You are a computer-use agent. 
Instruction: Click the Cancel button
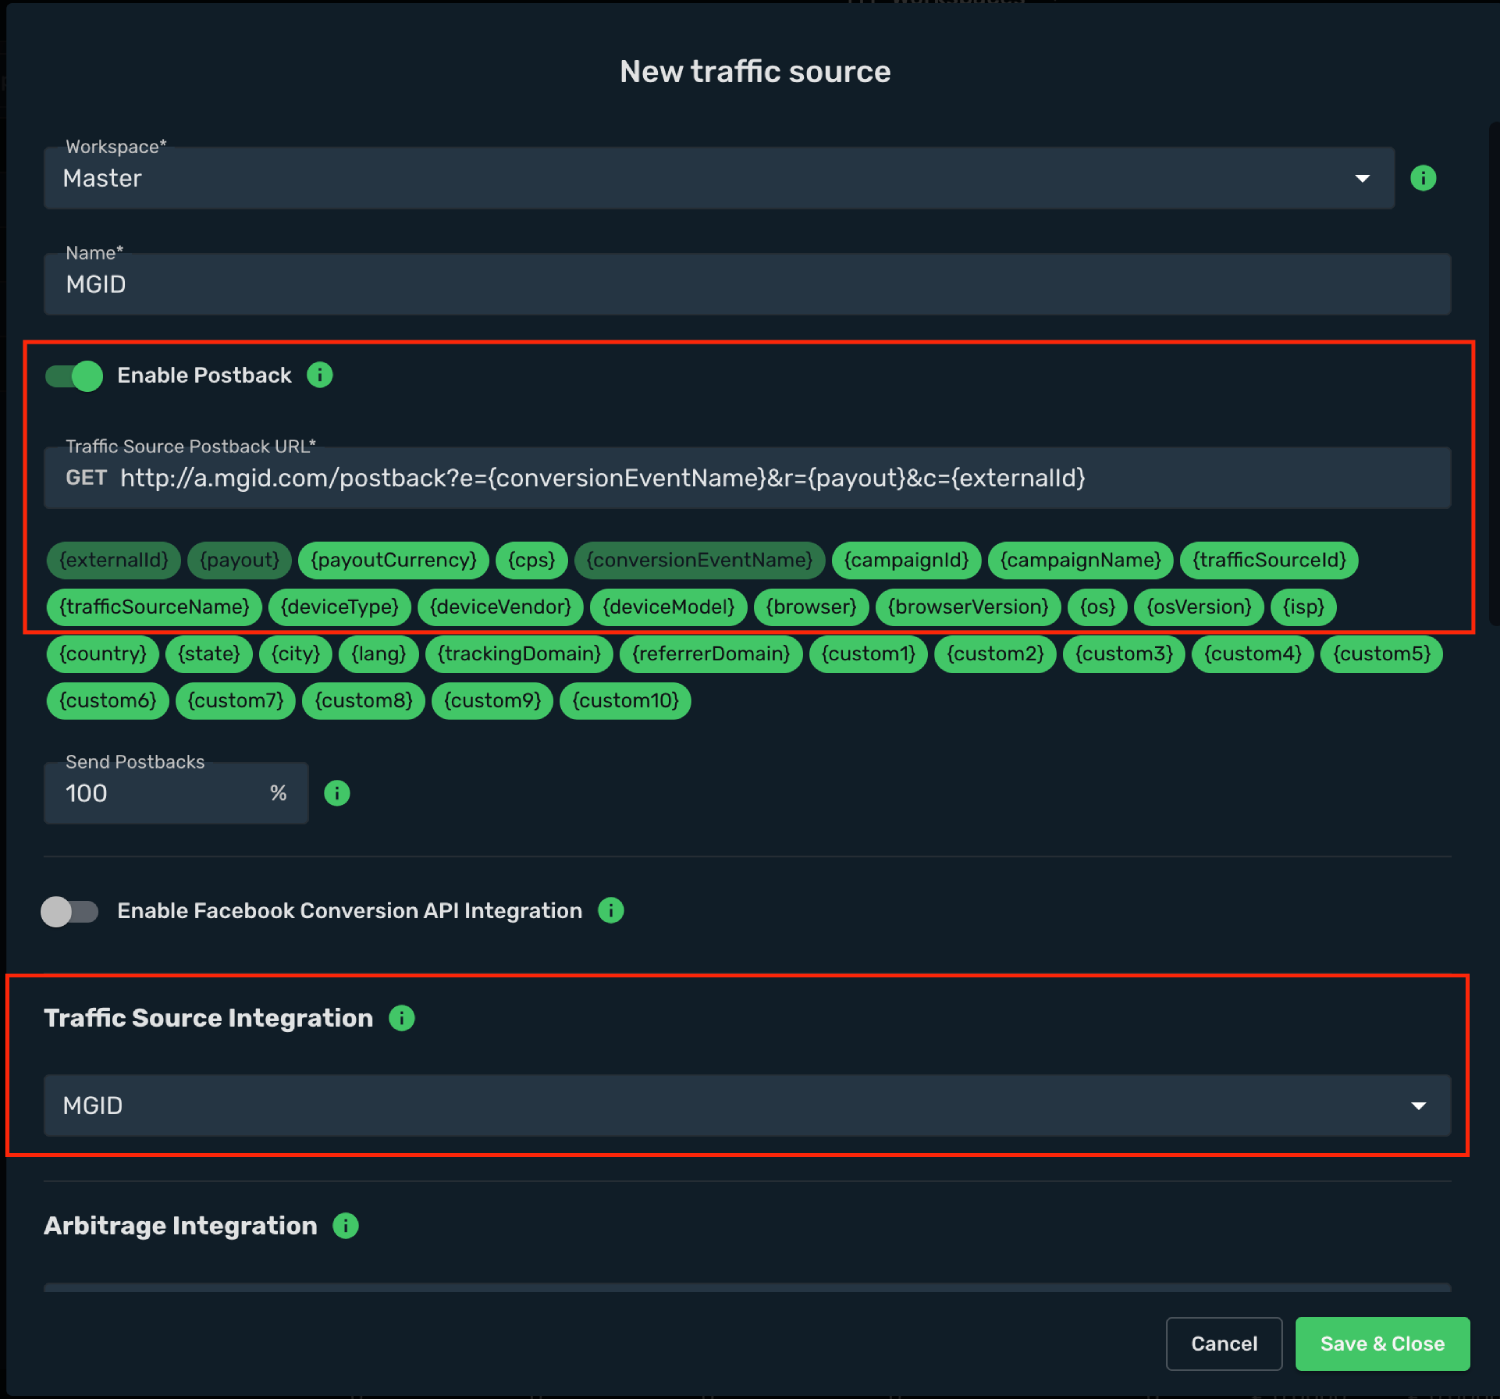1224,1344
